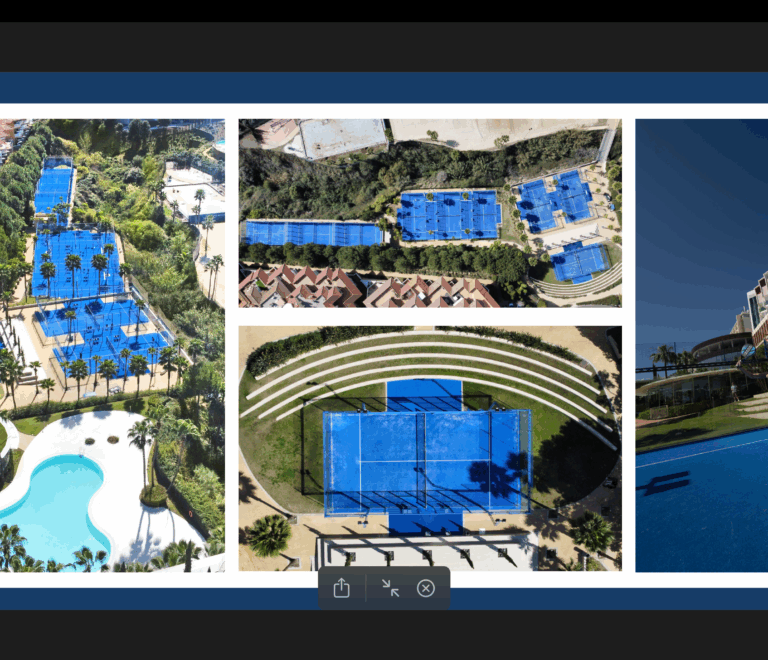Screen dimensions: 768x660
Task: Exit full screen using inward arrows icon
Action: [x=390, y=588]
